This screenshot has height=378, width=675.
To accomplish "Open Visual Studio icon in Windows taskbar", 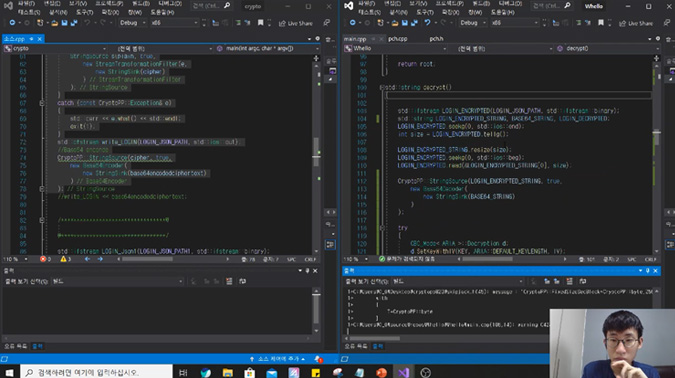I will tap(403, 372).
